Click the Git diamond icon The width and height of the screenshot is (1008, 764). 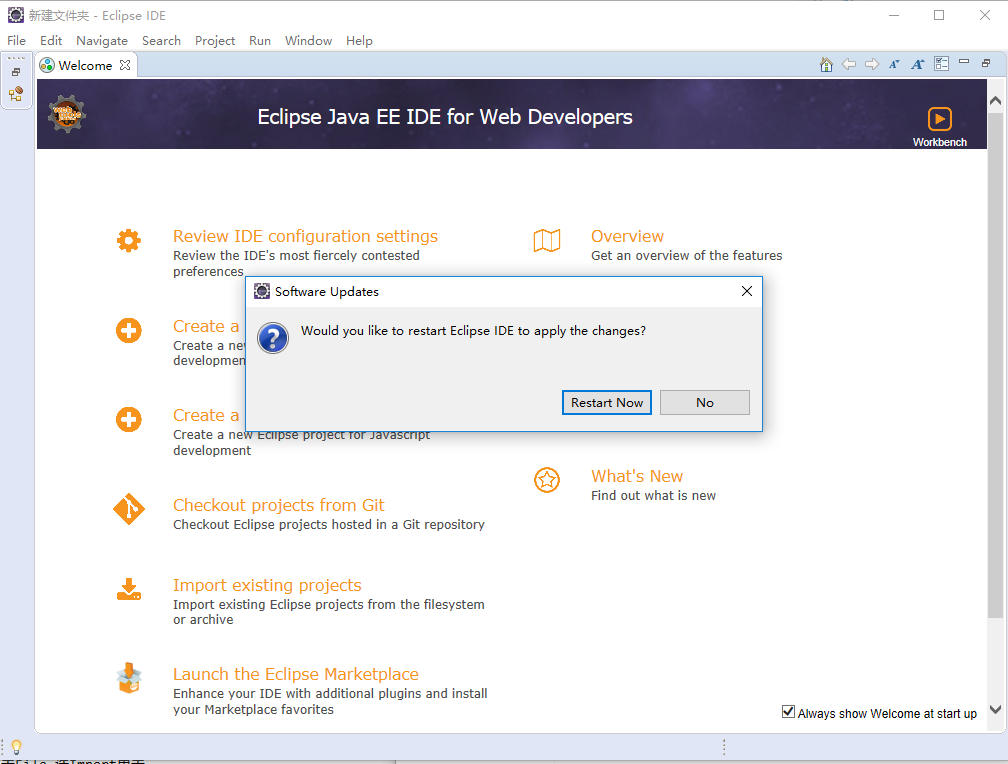[129, 509]
